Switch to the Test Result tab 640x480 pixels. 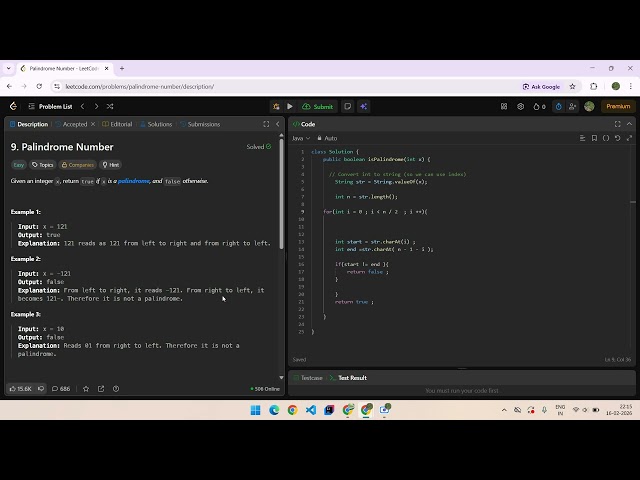pyautogui.click(x=348, y=378)
